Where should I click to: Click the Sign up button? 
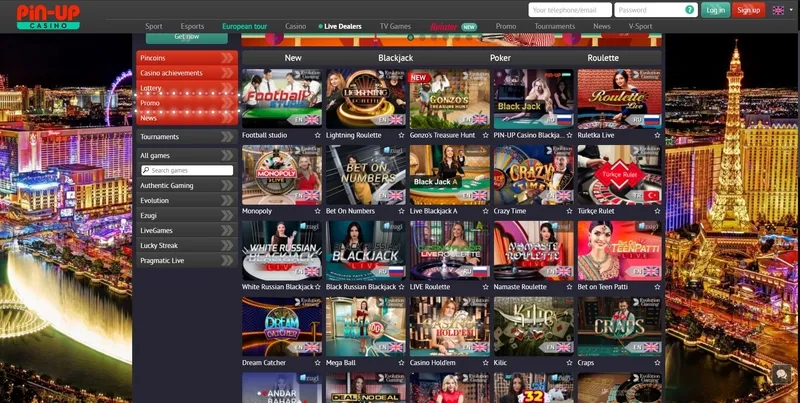[748, 10]
